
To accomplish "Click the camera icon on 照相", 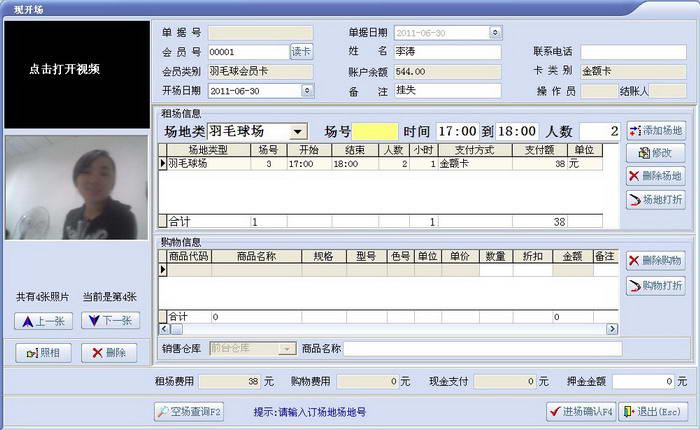I will pos(32,354).
